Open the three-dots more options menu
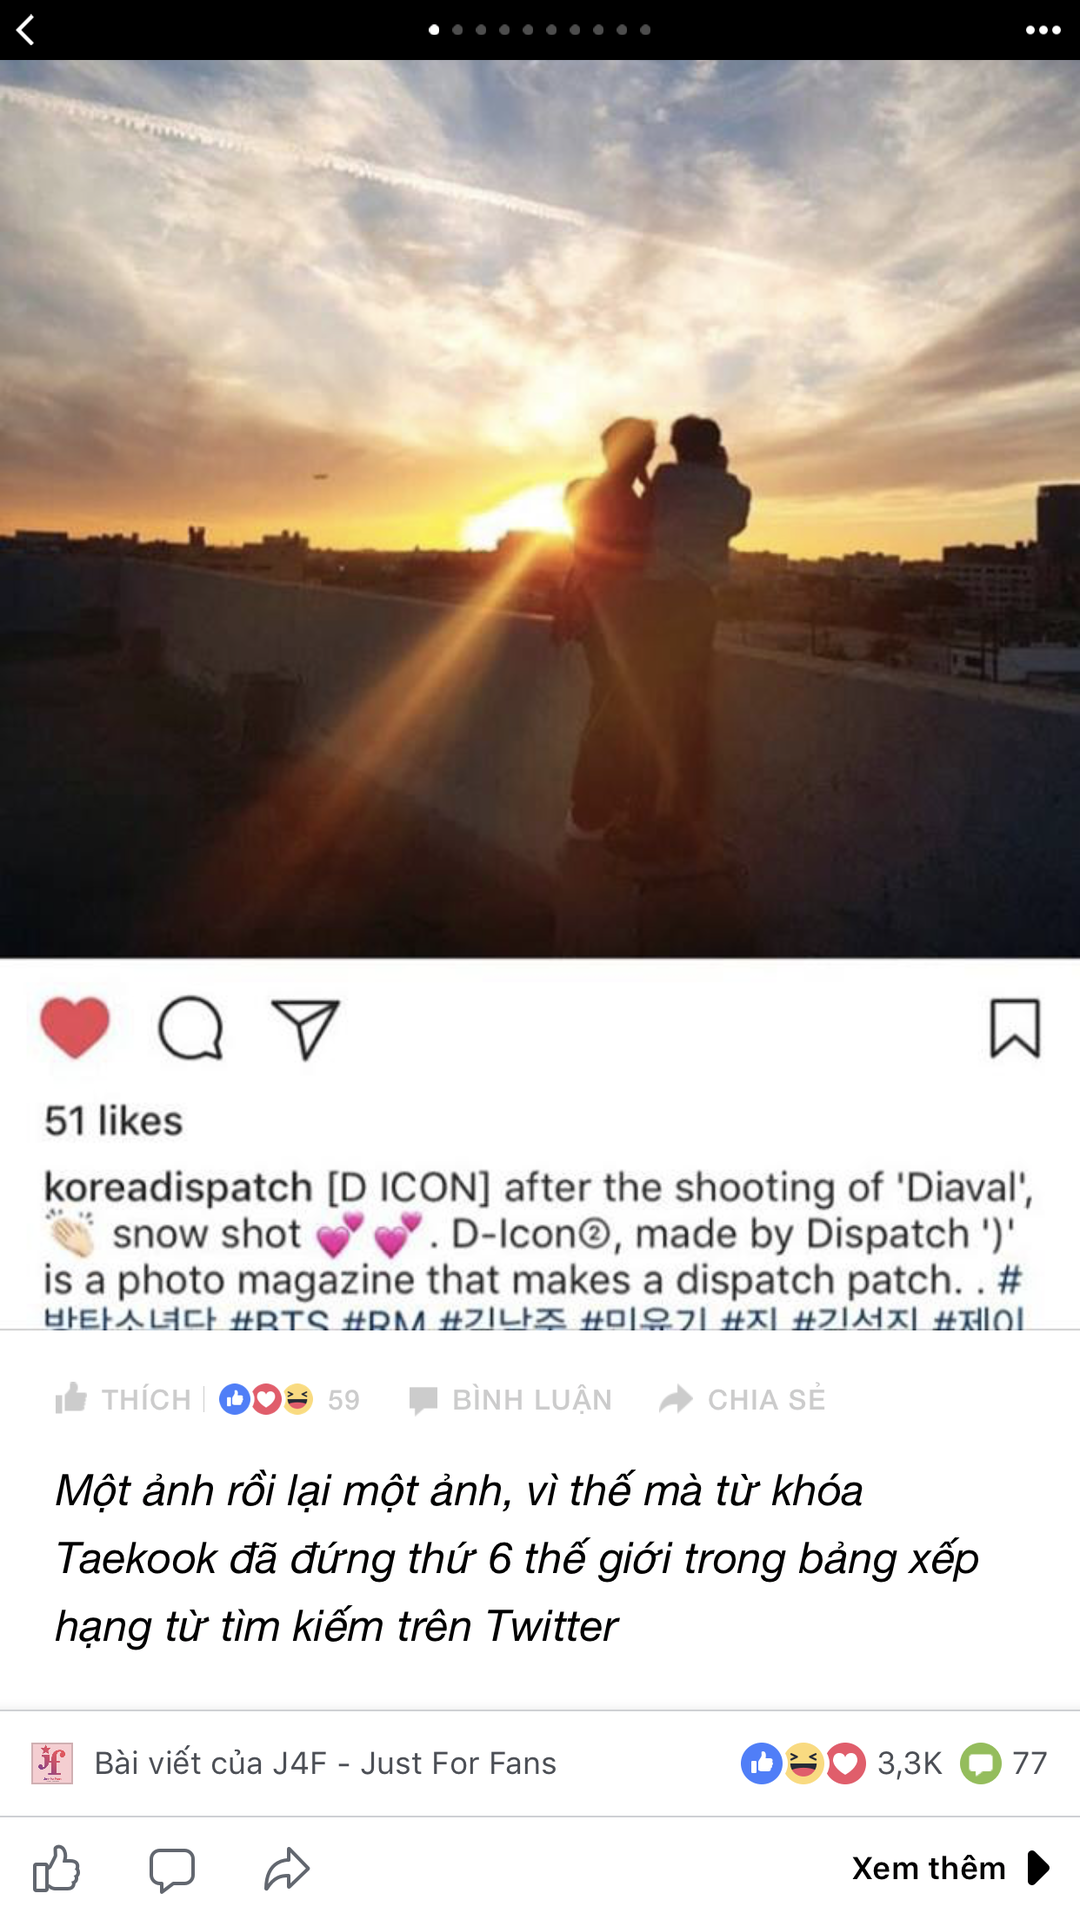 point(1043,30)
